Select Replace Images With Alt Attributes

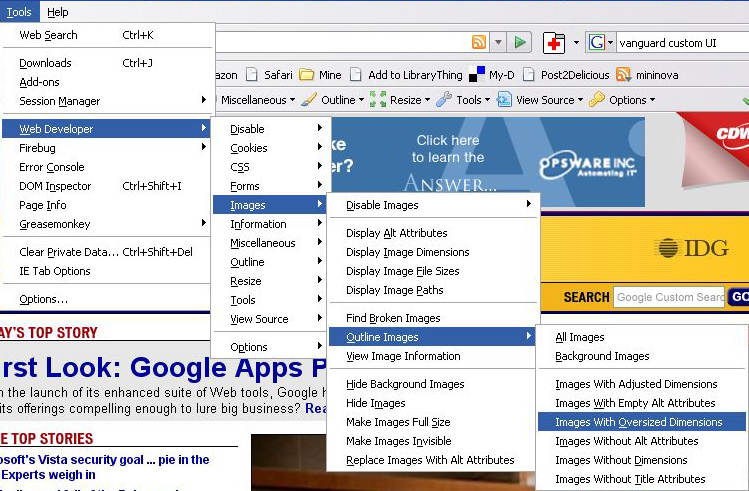tap(433, 460)
